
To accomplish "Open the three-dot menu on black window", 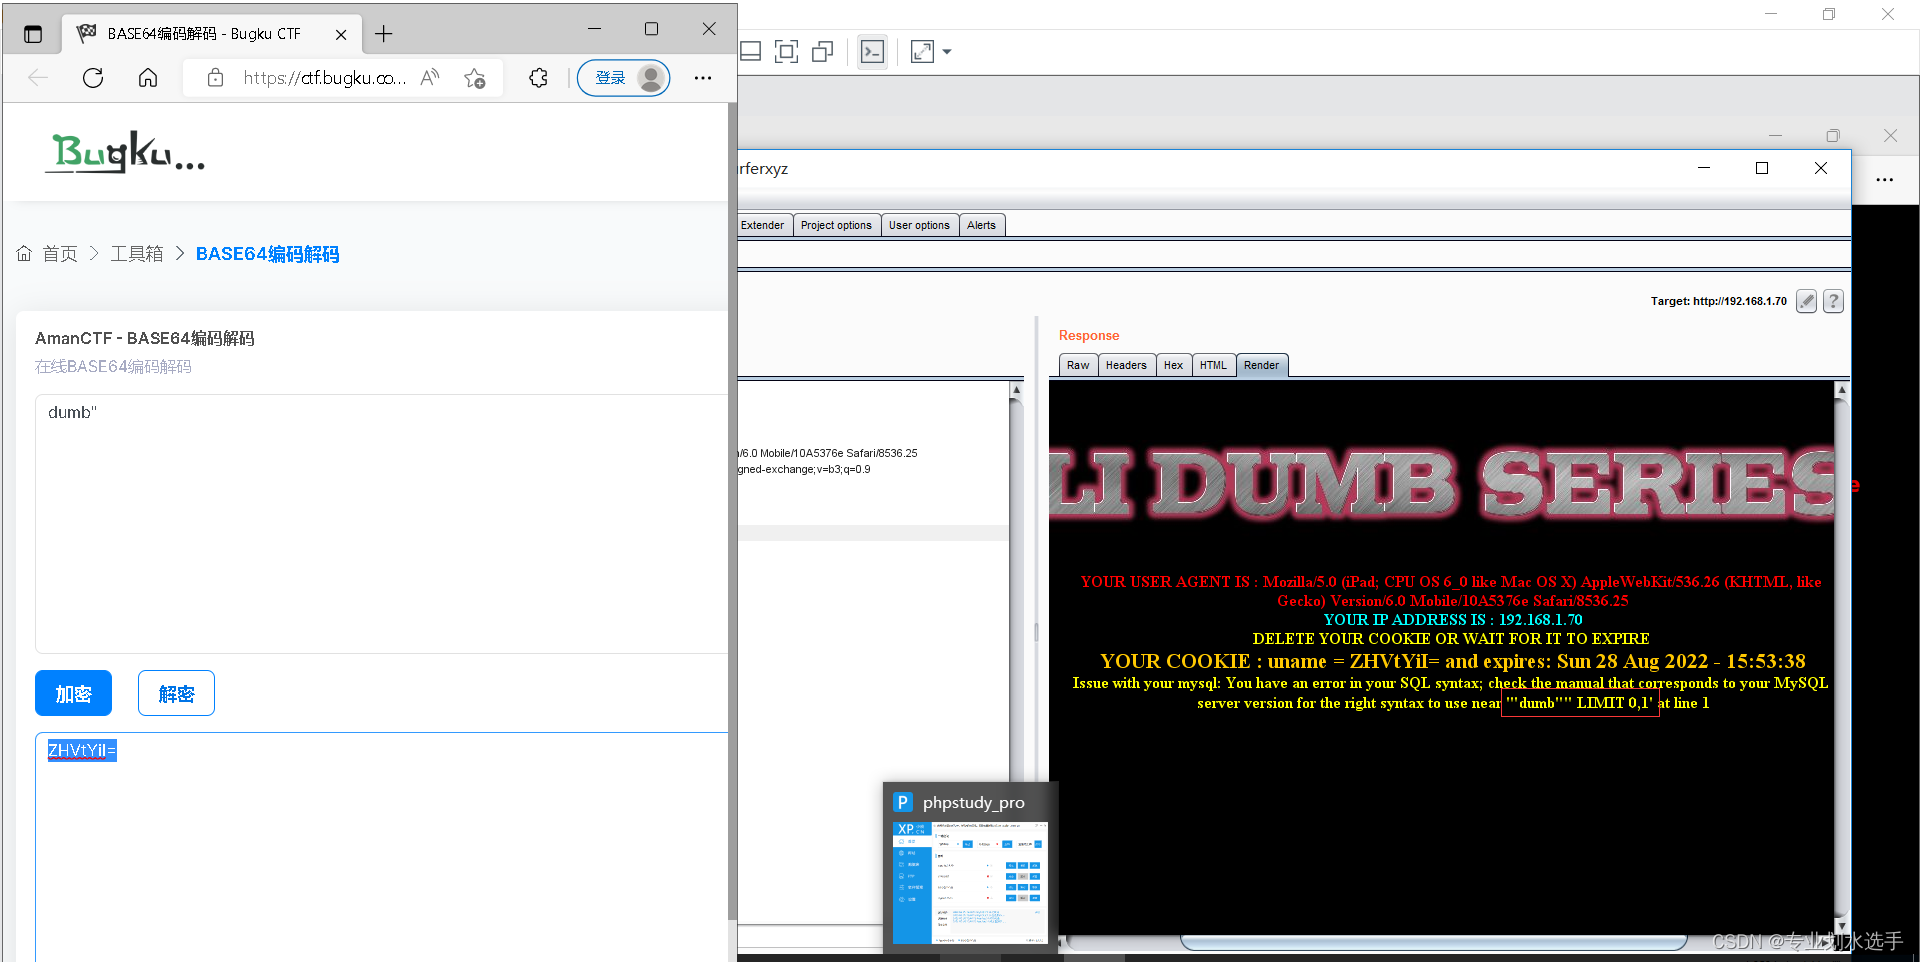I will pyautogui.click(x=1885, y=180).
